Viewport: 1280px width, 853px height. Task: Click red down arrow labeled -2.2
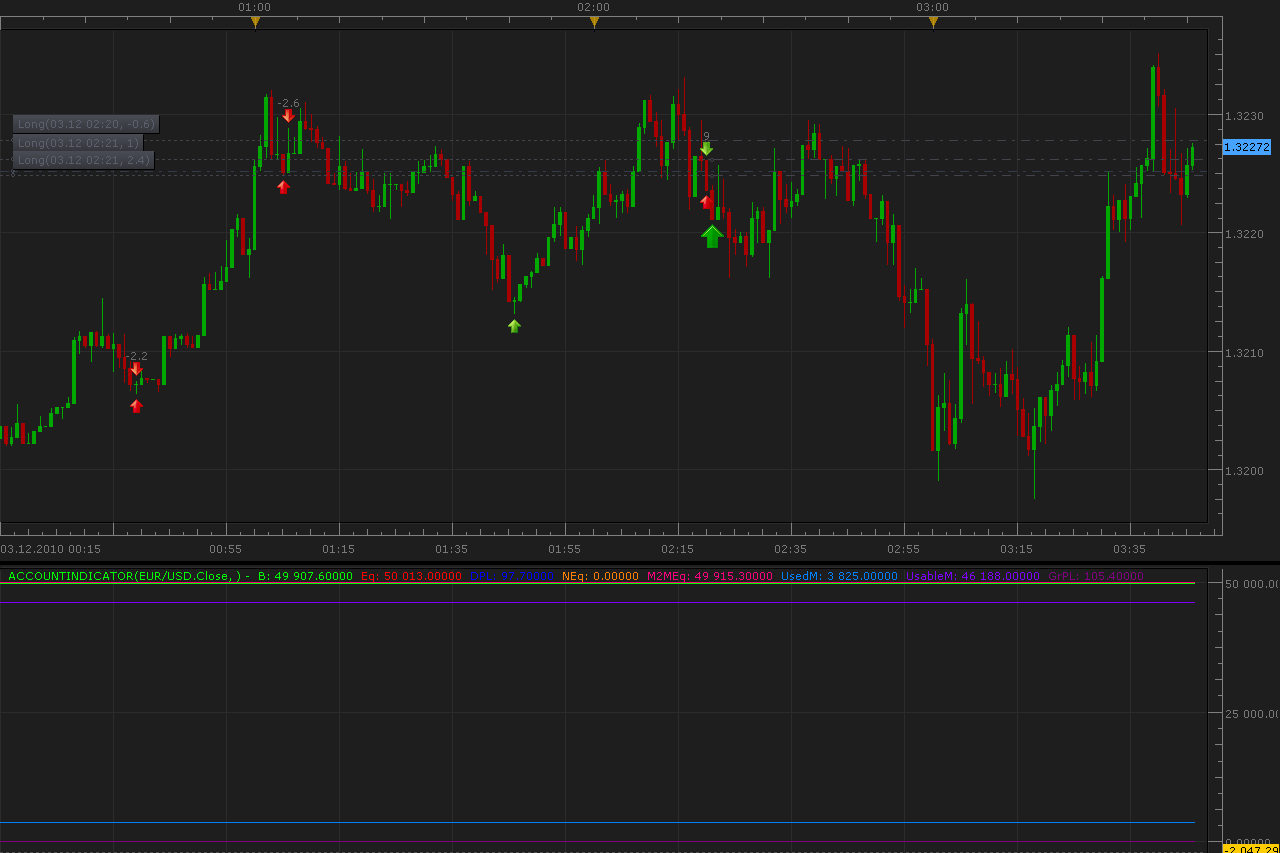pyautogui.click(x=136, y=369)
